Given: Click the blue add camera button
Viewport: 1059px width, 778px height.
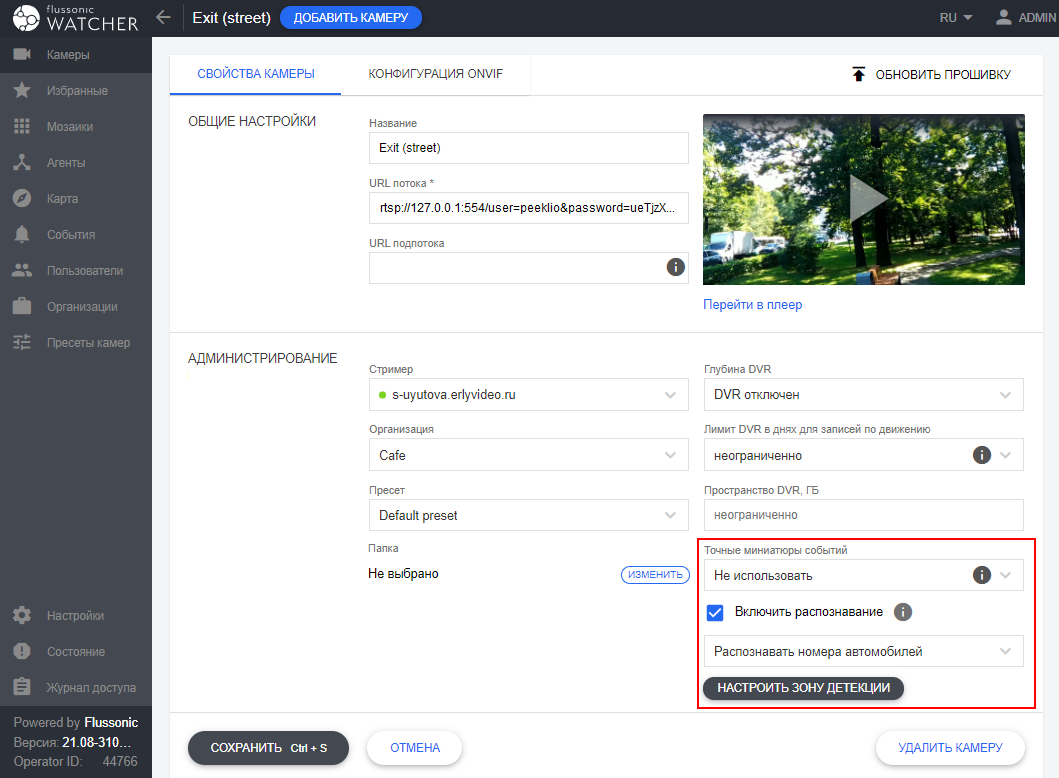Looking at the screenshot, I should 350,17.
